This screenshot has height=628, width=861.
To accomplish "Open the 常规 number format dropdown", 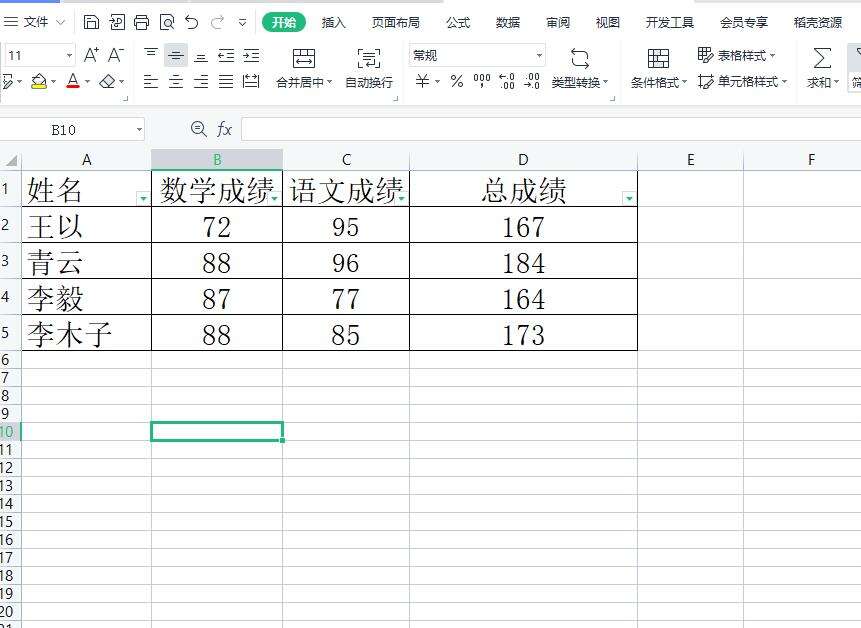I will coord(539,53).
